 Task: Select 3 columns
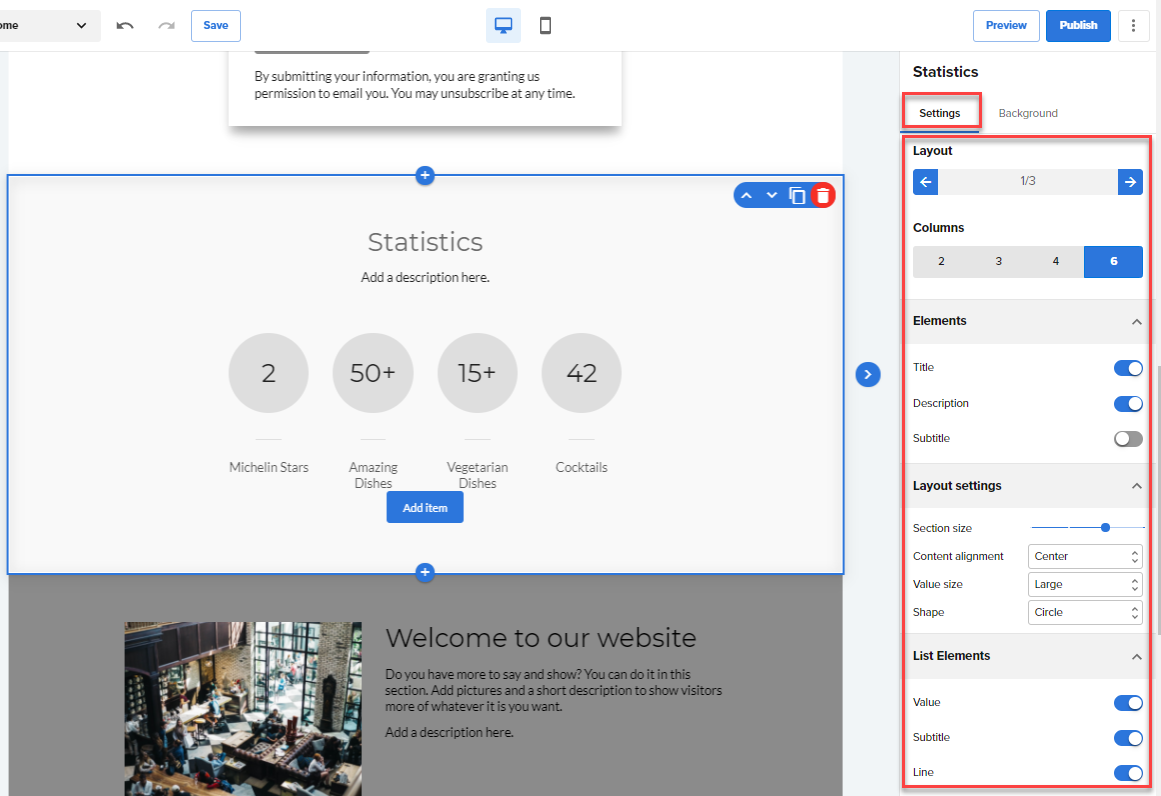click(998, 261)
